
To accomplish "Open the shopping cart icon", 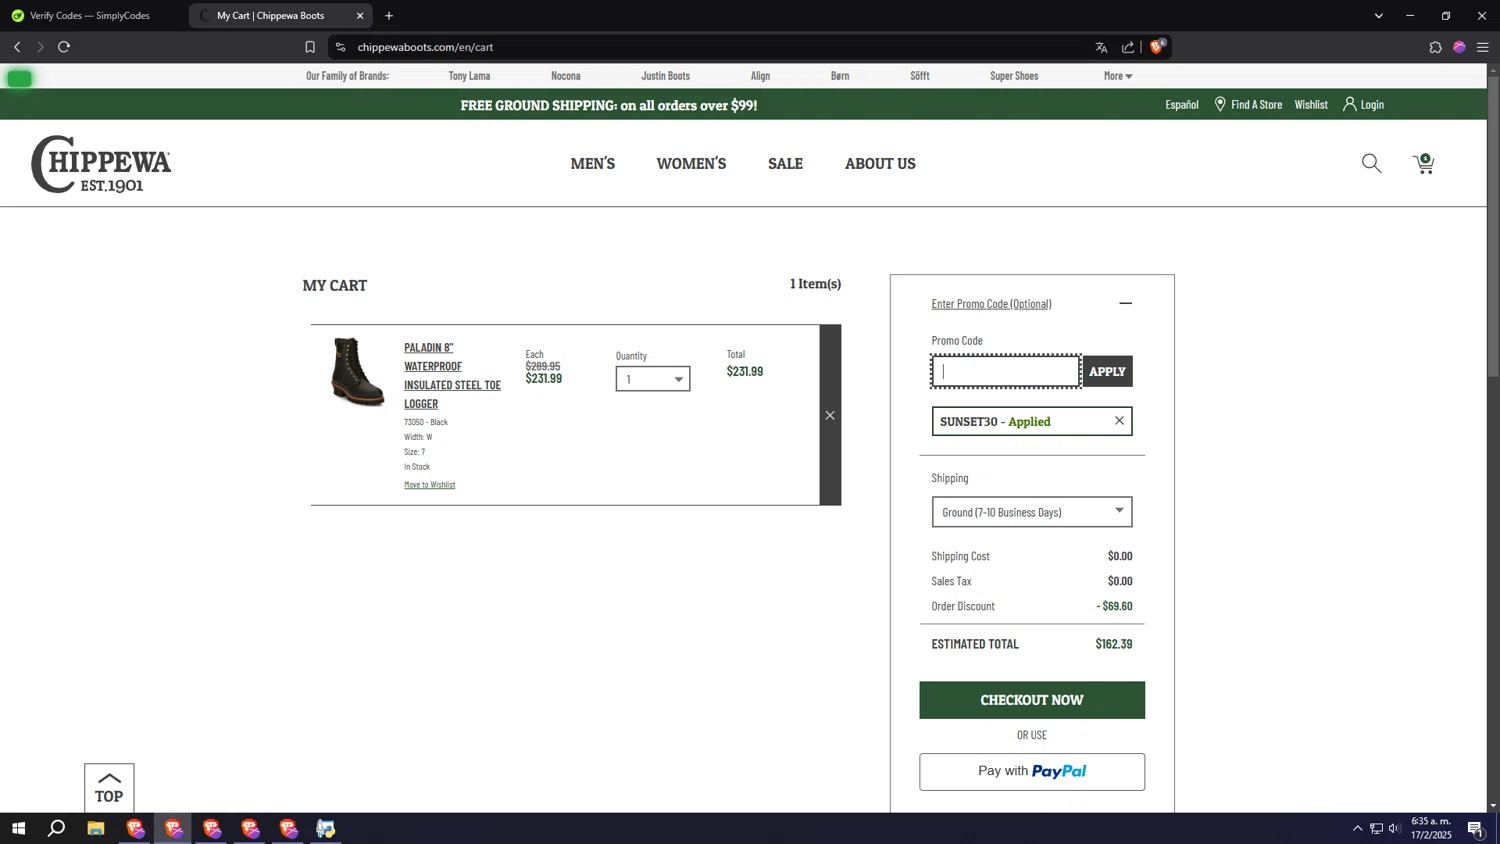I will 1424,164.
